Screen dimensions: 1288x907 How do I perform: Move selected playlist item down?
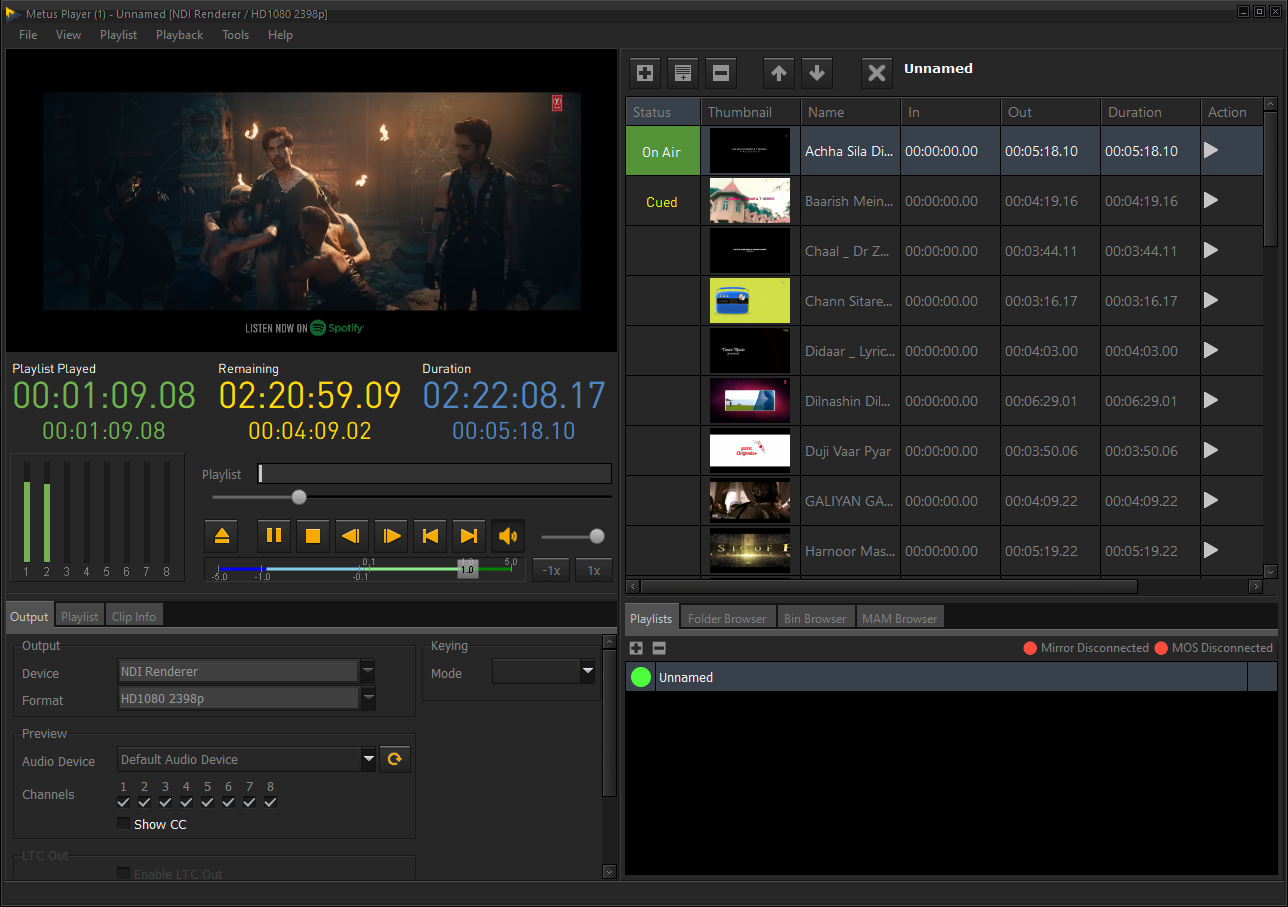817,72
